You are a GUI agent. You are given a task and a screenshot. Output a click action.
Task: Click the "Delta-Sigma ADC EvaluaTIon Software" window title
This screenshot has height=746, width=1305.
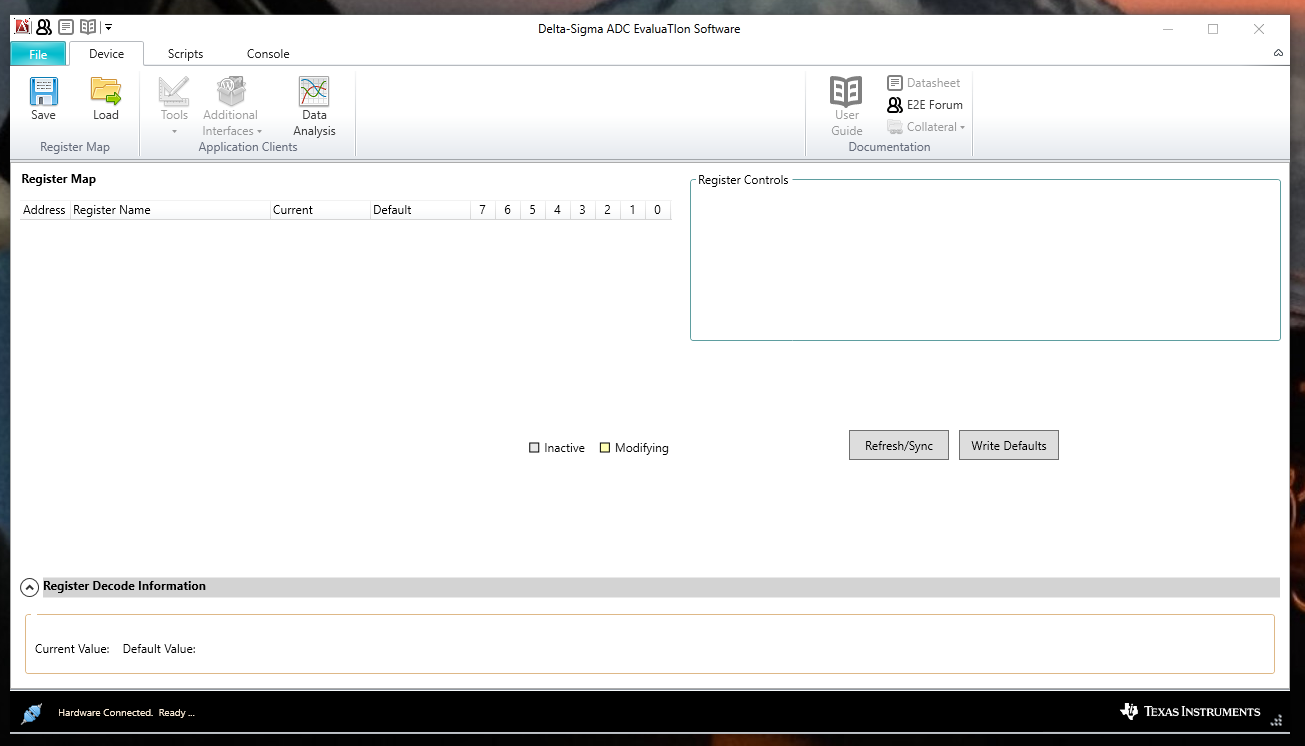tap(639, 29)
